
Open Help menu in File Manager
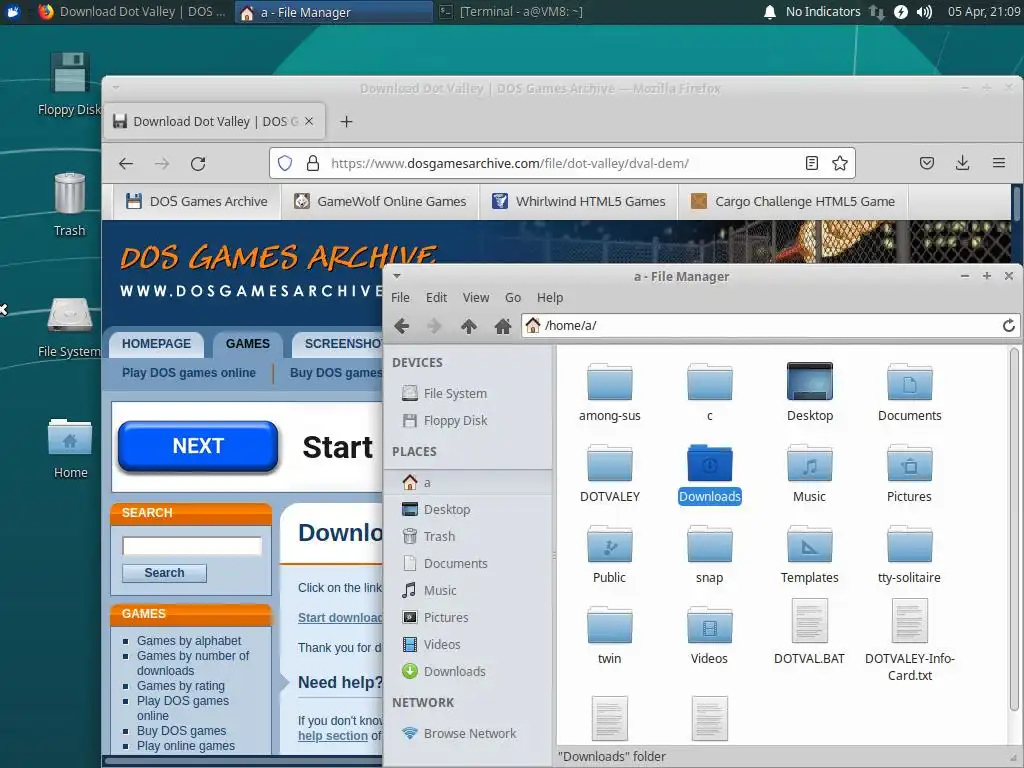[550, 298]
